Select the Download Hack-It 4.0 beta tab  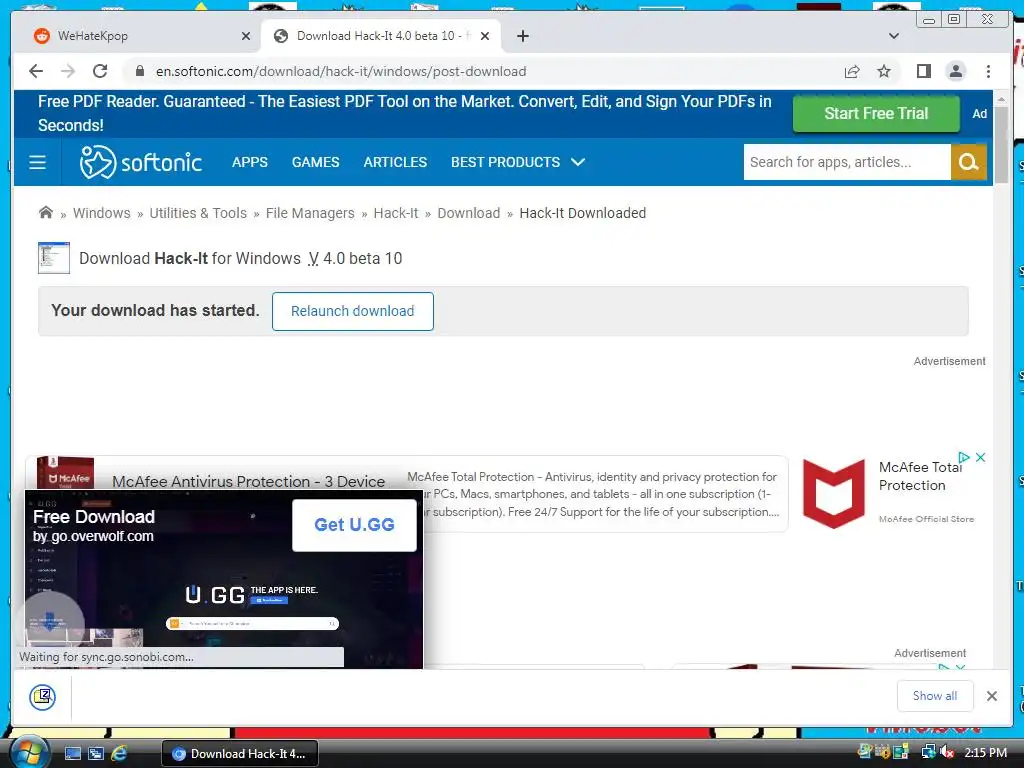pos(381,36)
